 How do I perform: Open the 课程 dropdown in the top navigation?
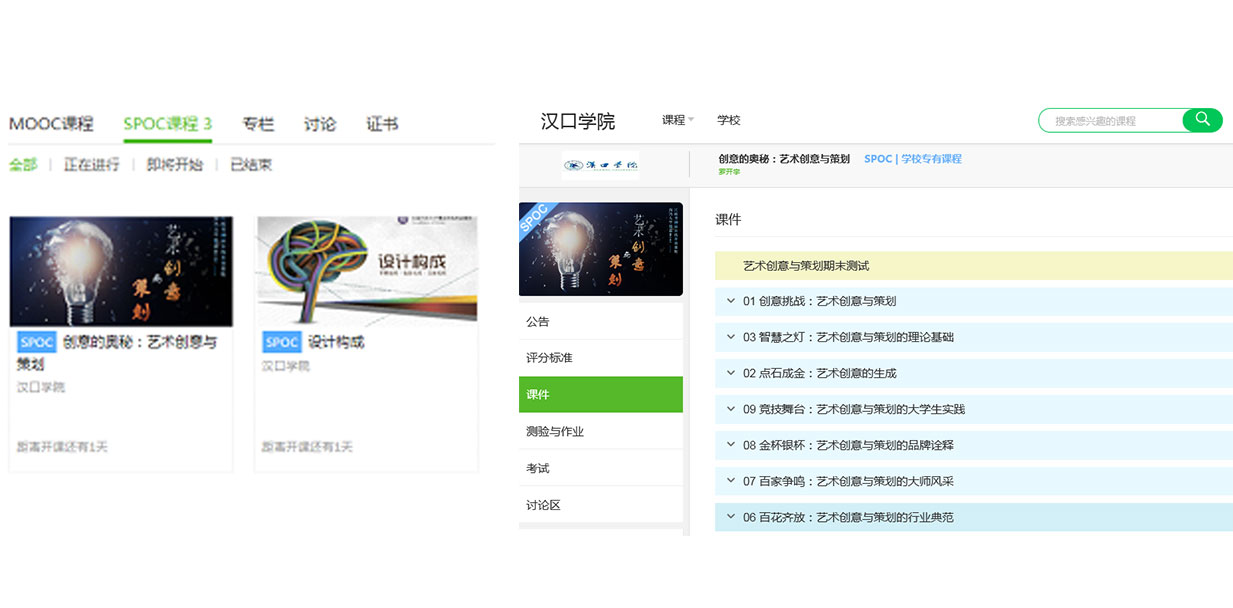click(x=678, y=120)
